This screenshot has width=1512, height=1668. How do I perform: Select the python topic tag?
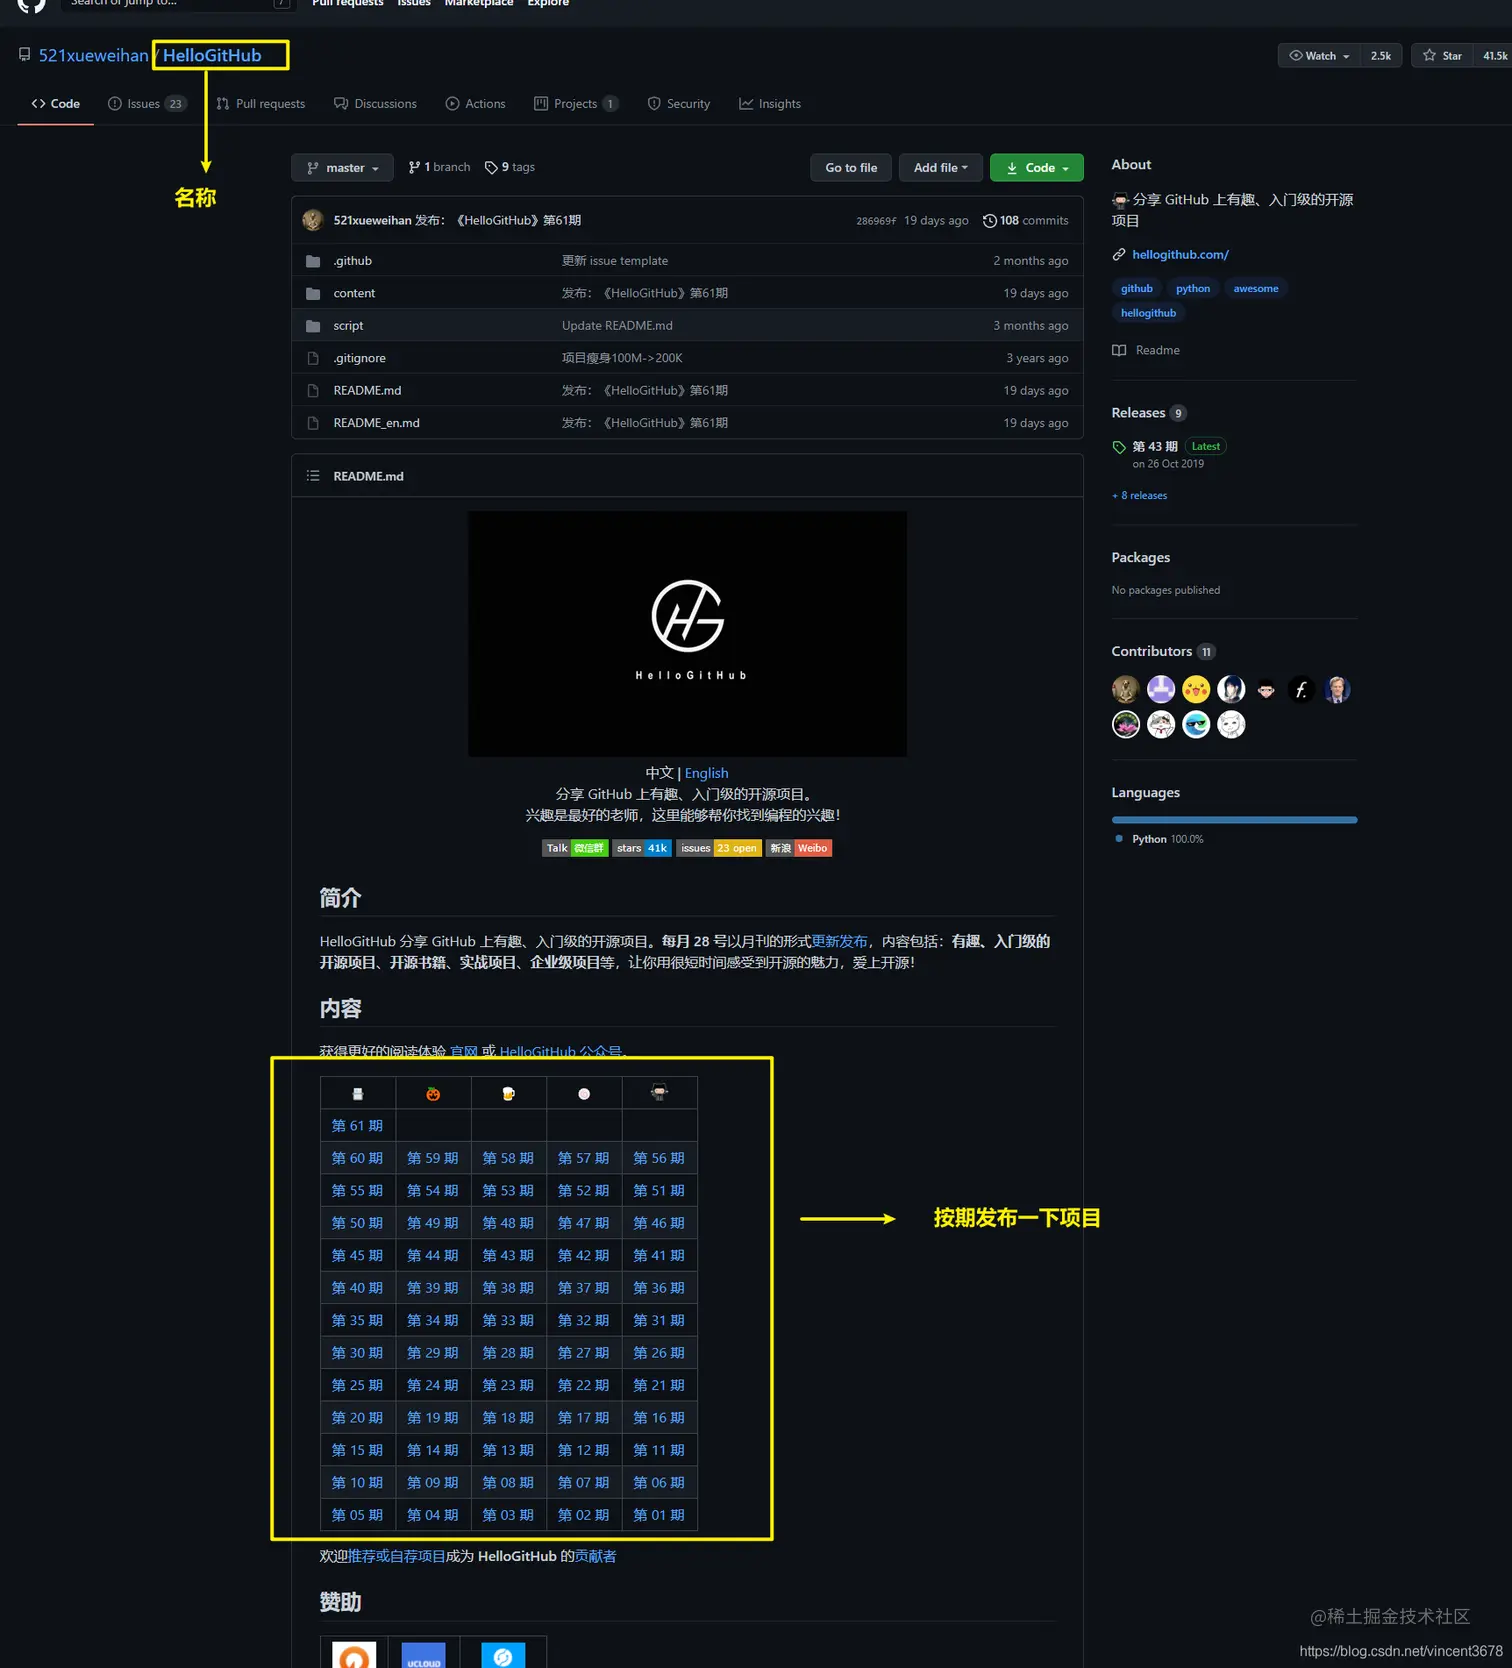pos(1193,289)
